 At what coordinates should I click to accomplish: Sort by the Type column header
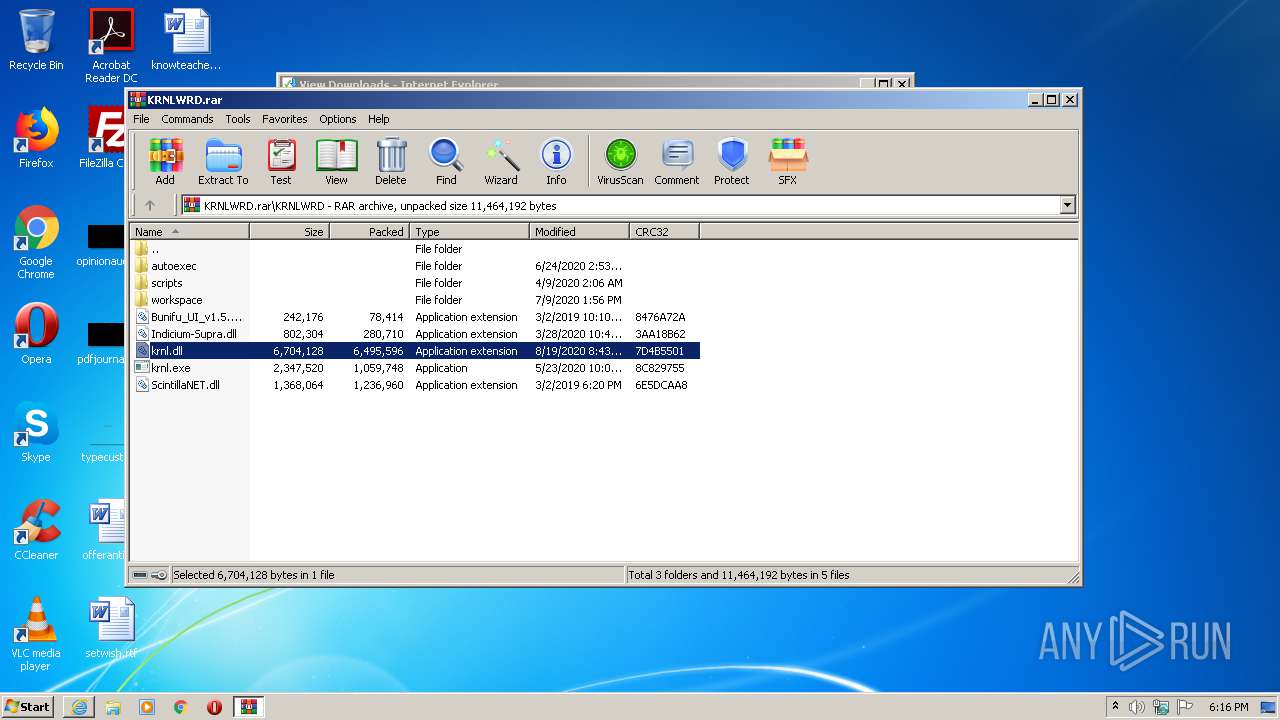tap(469, 231)
